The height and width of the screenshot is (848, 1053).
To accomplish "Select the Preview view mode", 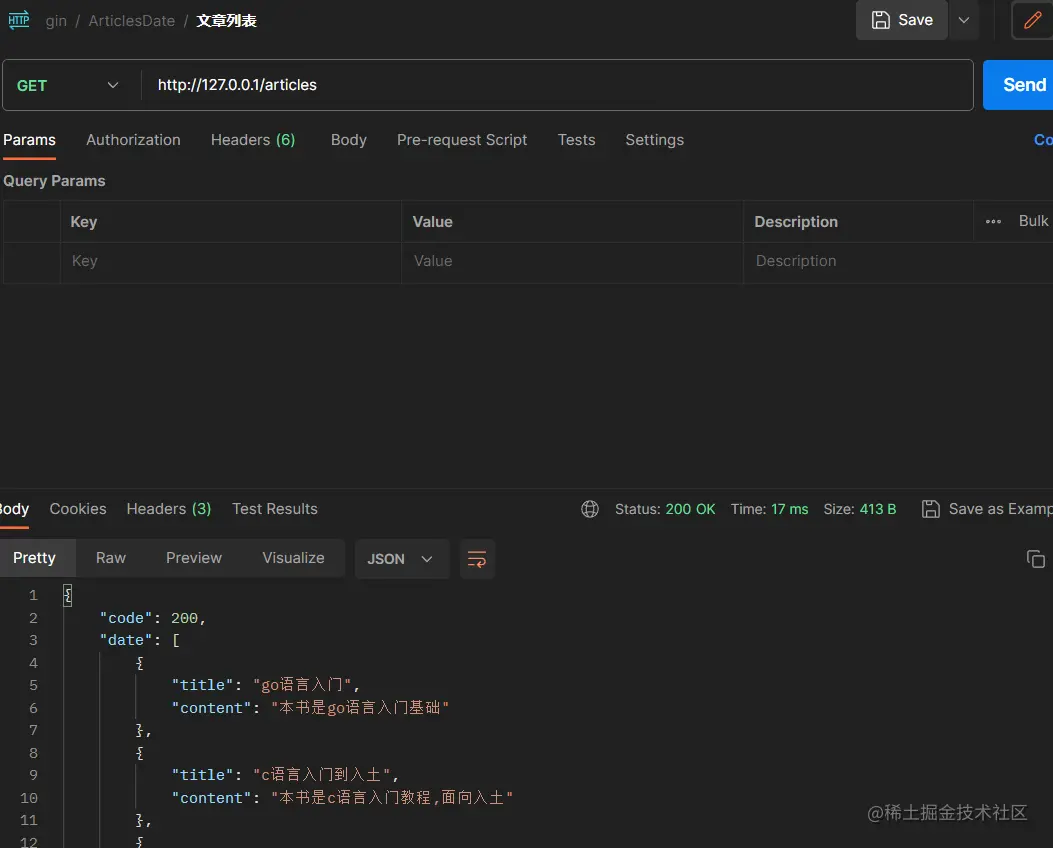I will [x=194, y=558].
